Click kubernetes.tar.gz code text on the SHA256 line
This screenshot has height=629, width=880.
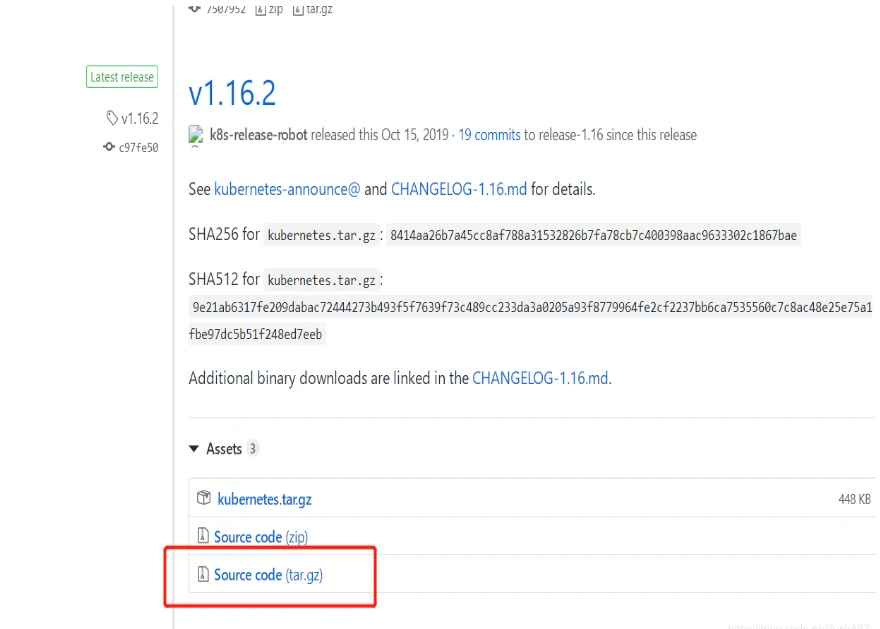(x=322, y=235)
